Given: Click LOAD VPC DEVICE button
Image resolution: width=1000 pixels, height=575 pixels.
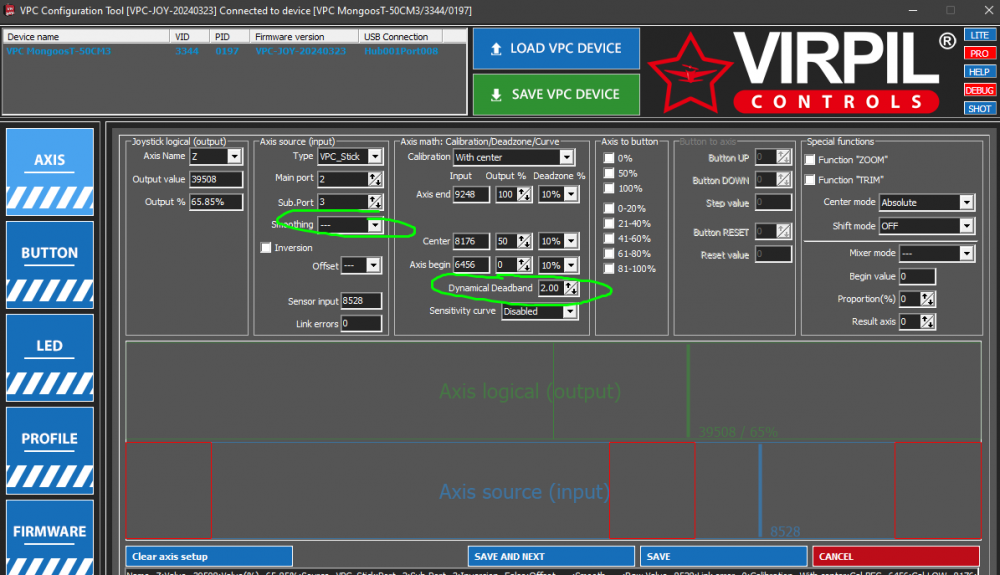Looking at the screenshot, I should tap(556, 48).
